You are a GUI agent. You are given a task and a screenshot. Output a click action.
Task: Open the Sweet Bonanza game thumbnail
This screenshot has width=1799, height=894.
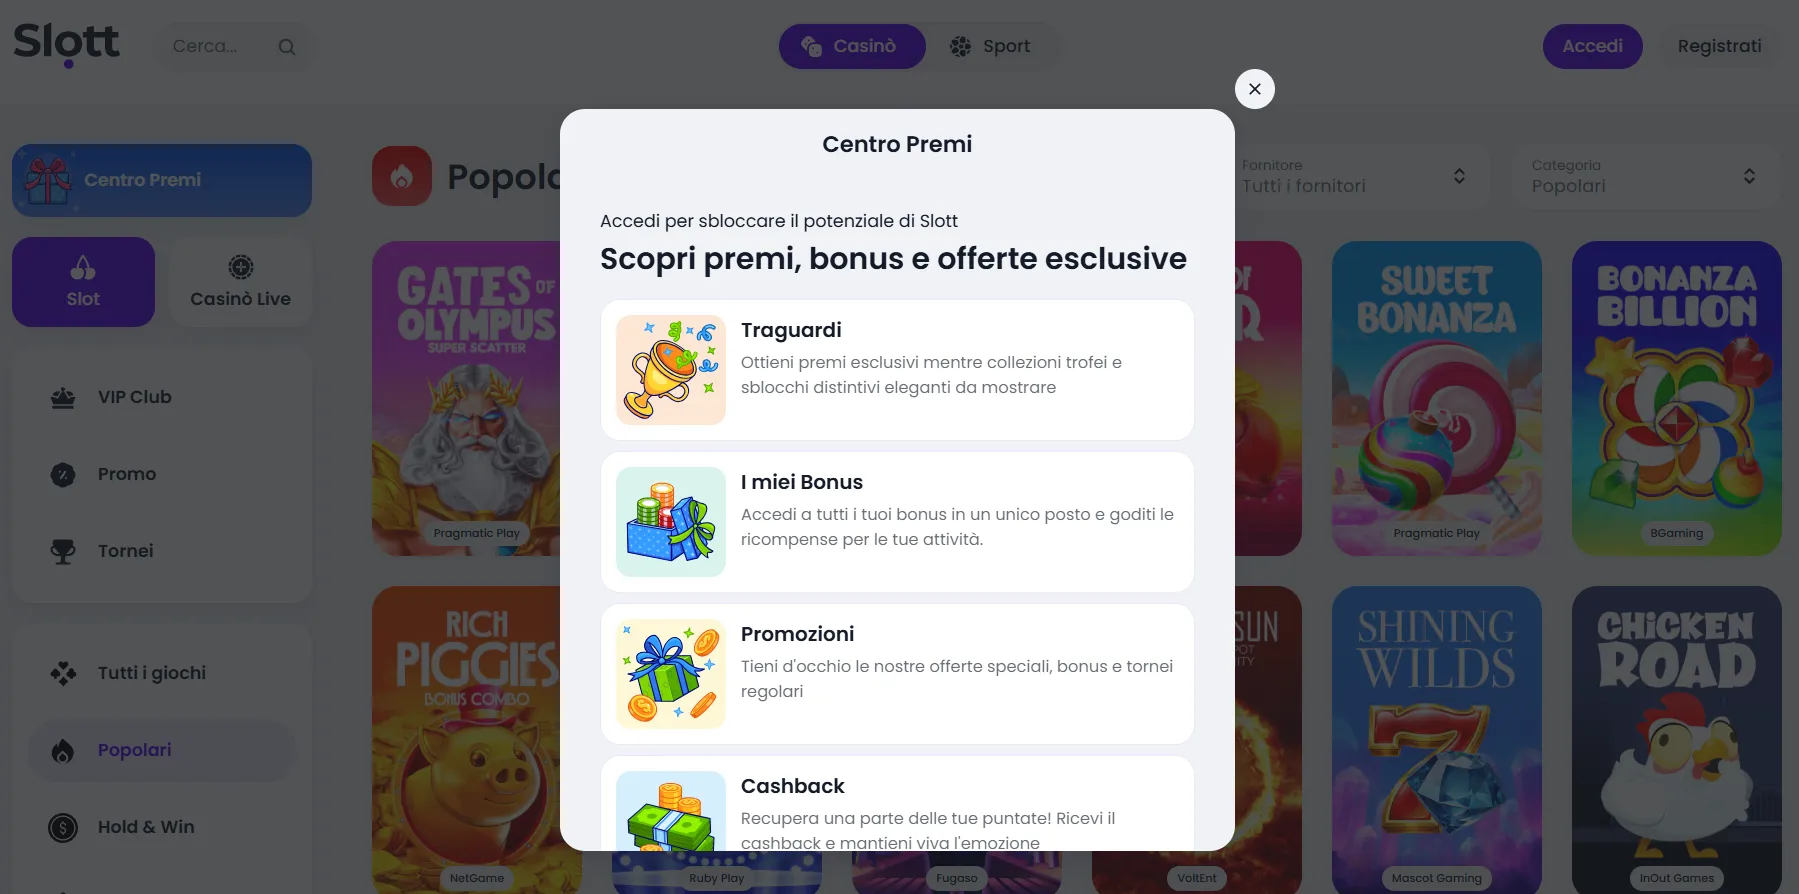(x=1436, y=398)
